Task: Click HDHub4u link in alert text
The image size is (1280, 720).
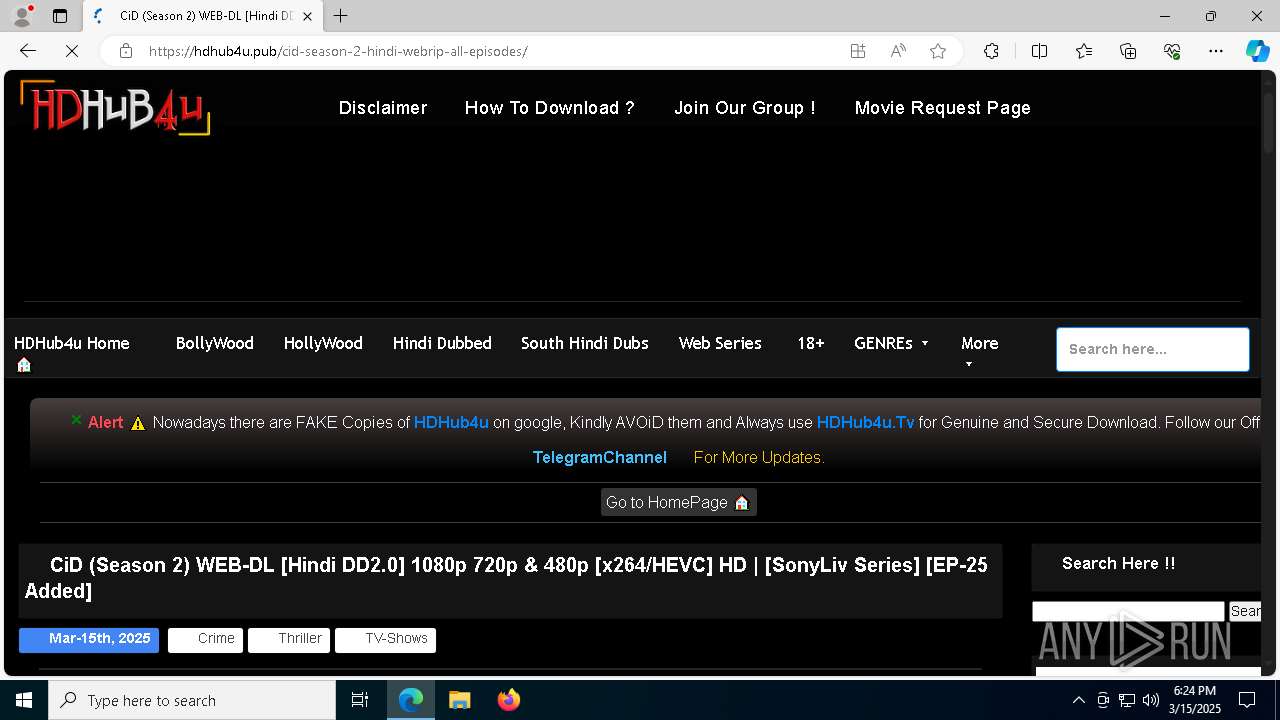Action: [x=451, y=423]
